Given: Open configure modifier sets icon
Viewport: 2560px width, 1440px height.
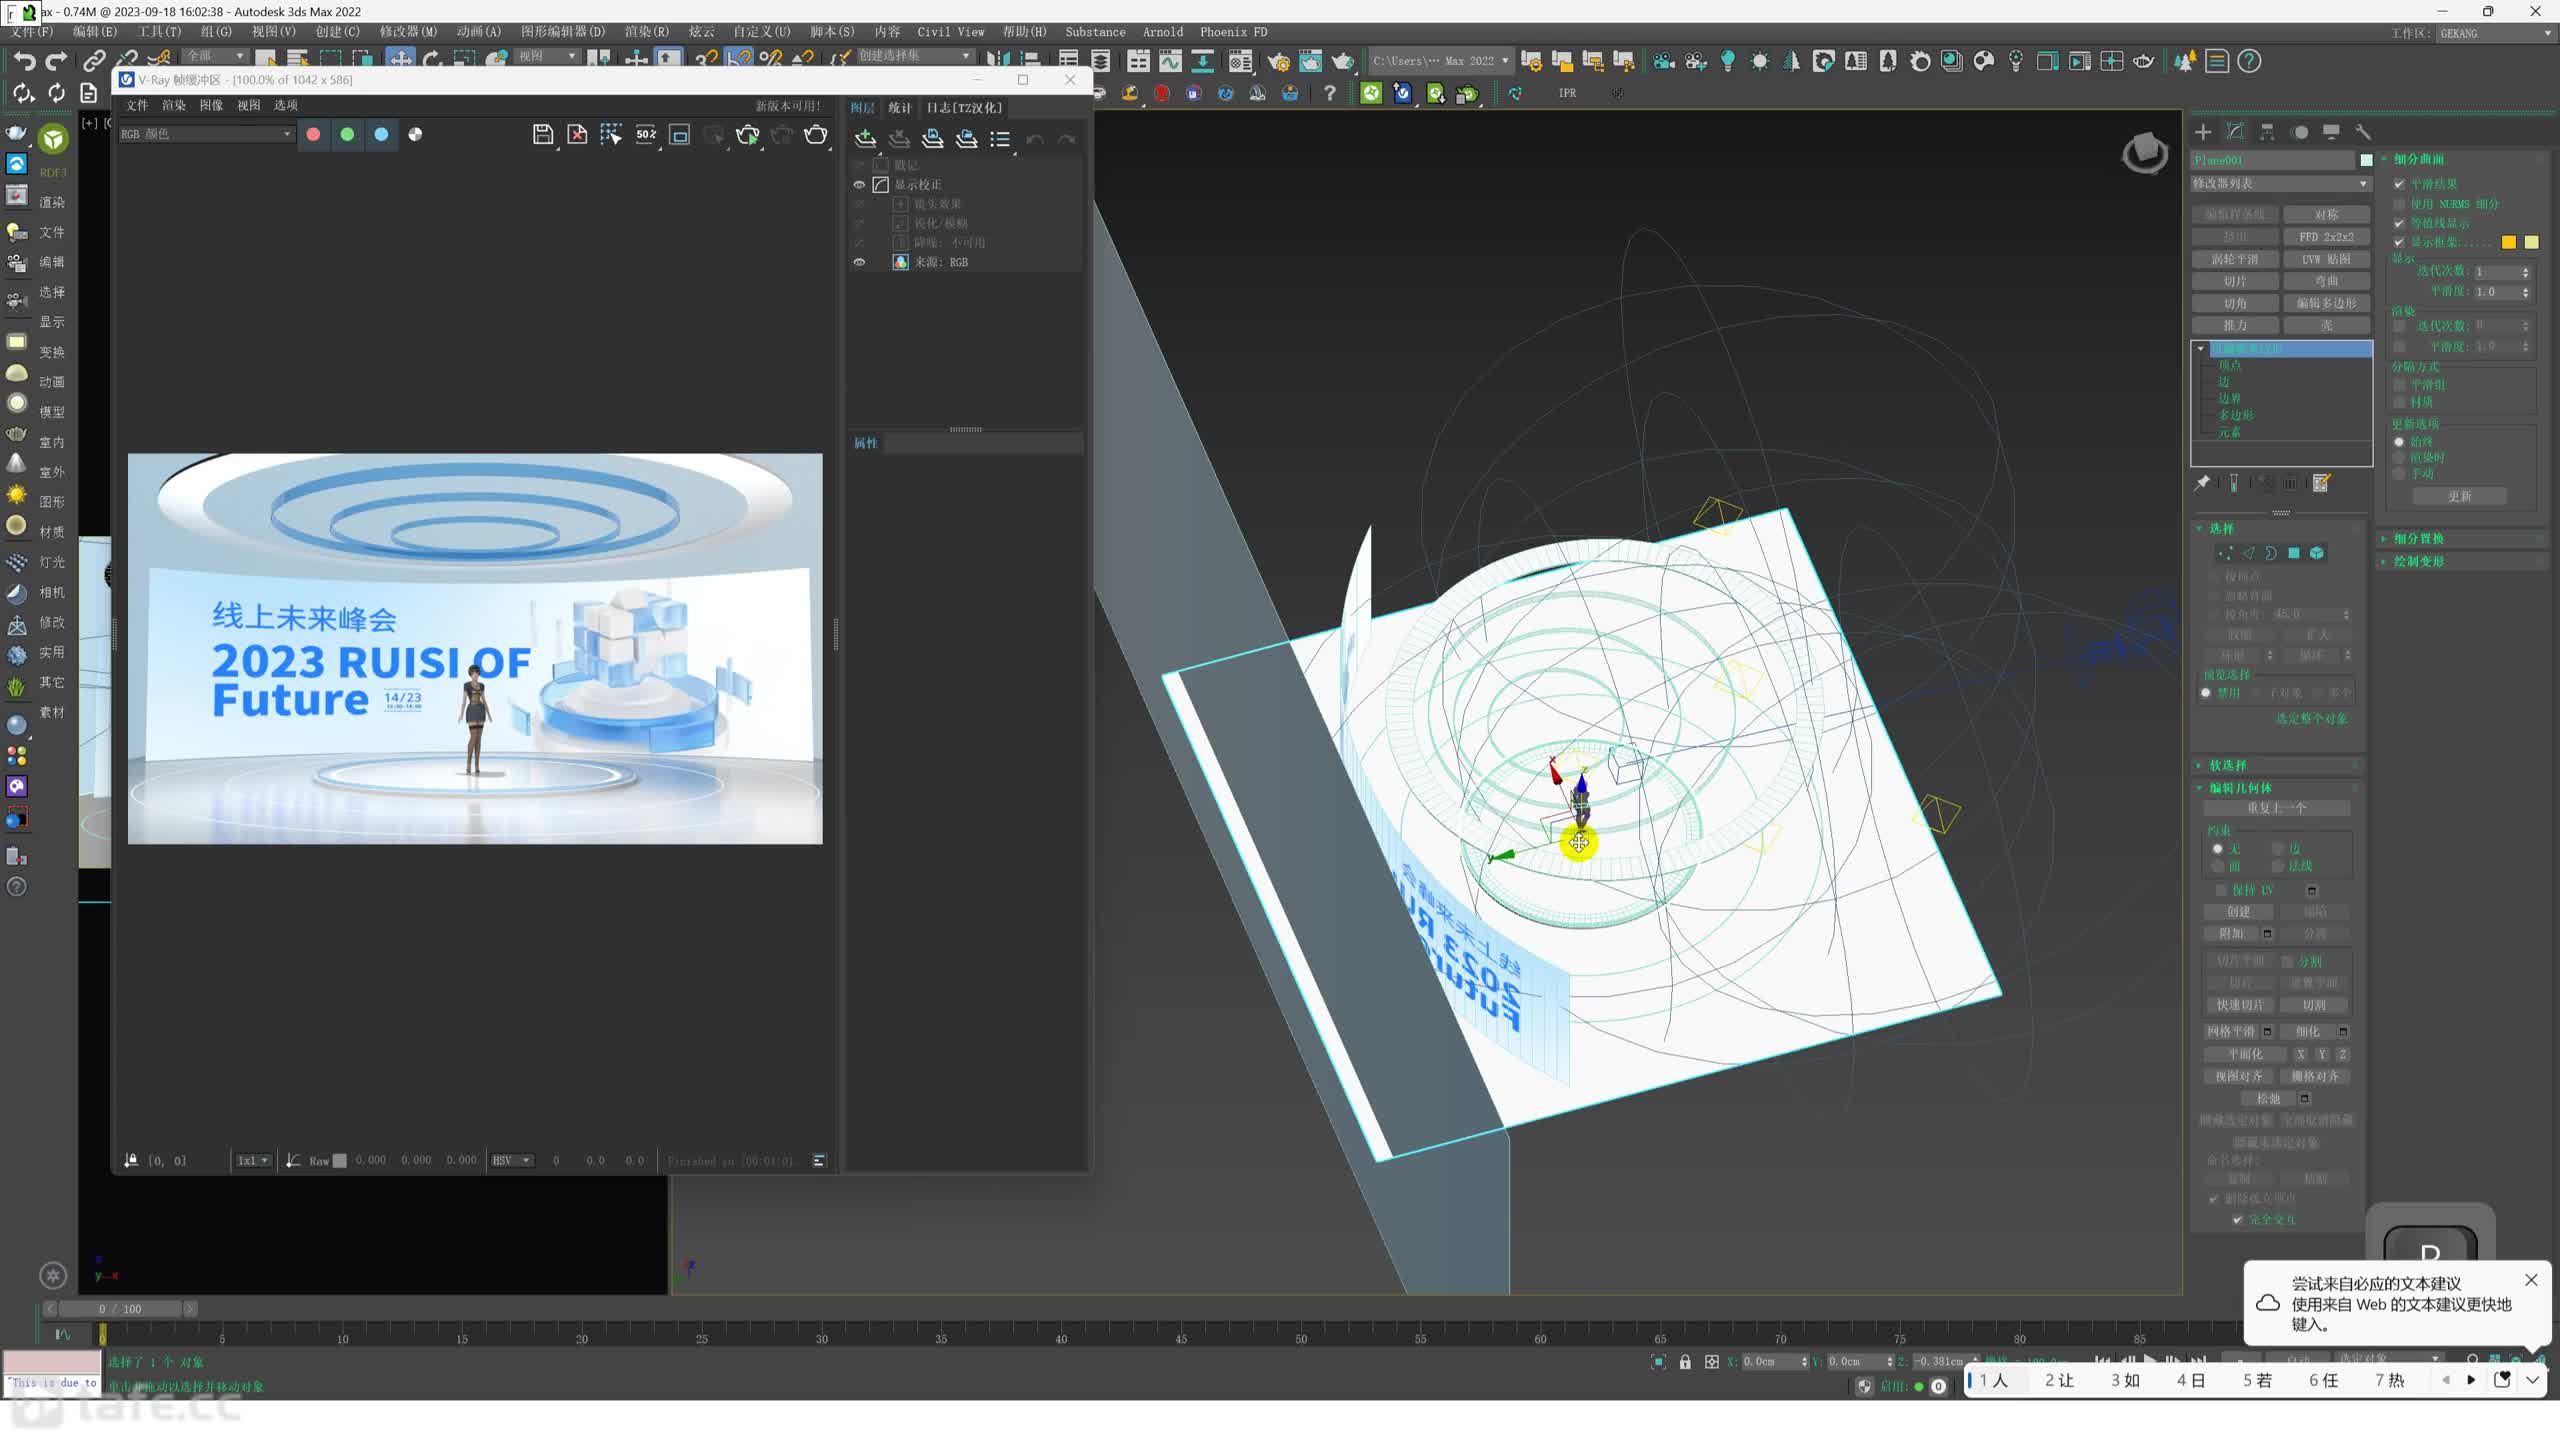Looking at the screenshot, I should (x=2321, y=483).
